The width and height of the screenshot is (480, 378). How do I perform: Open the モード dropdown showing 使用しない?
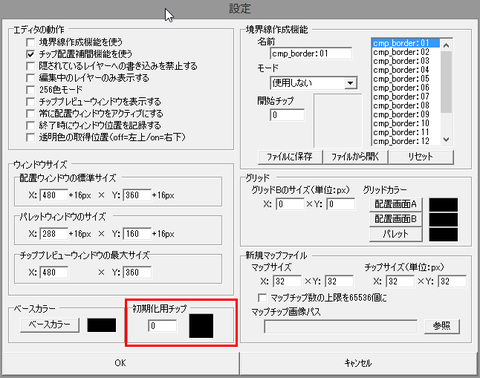pos(313,83)
